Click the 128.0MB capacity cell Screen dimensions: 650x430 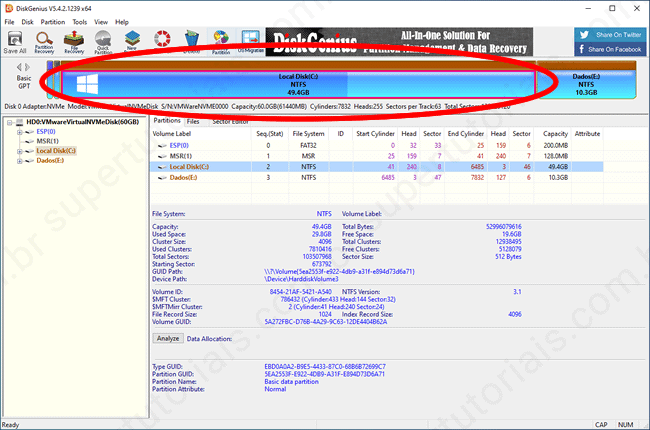coord(555,156)
